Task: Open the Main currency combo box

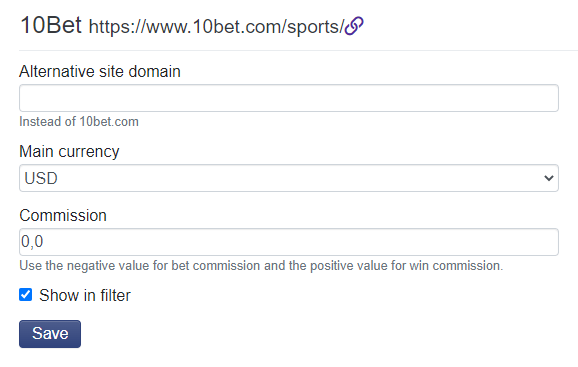Action: pyautogui.click(x=289, y=178)
